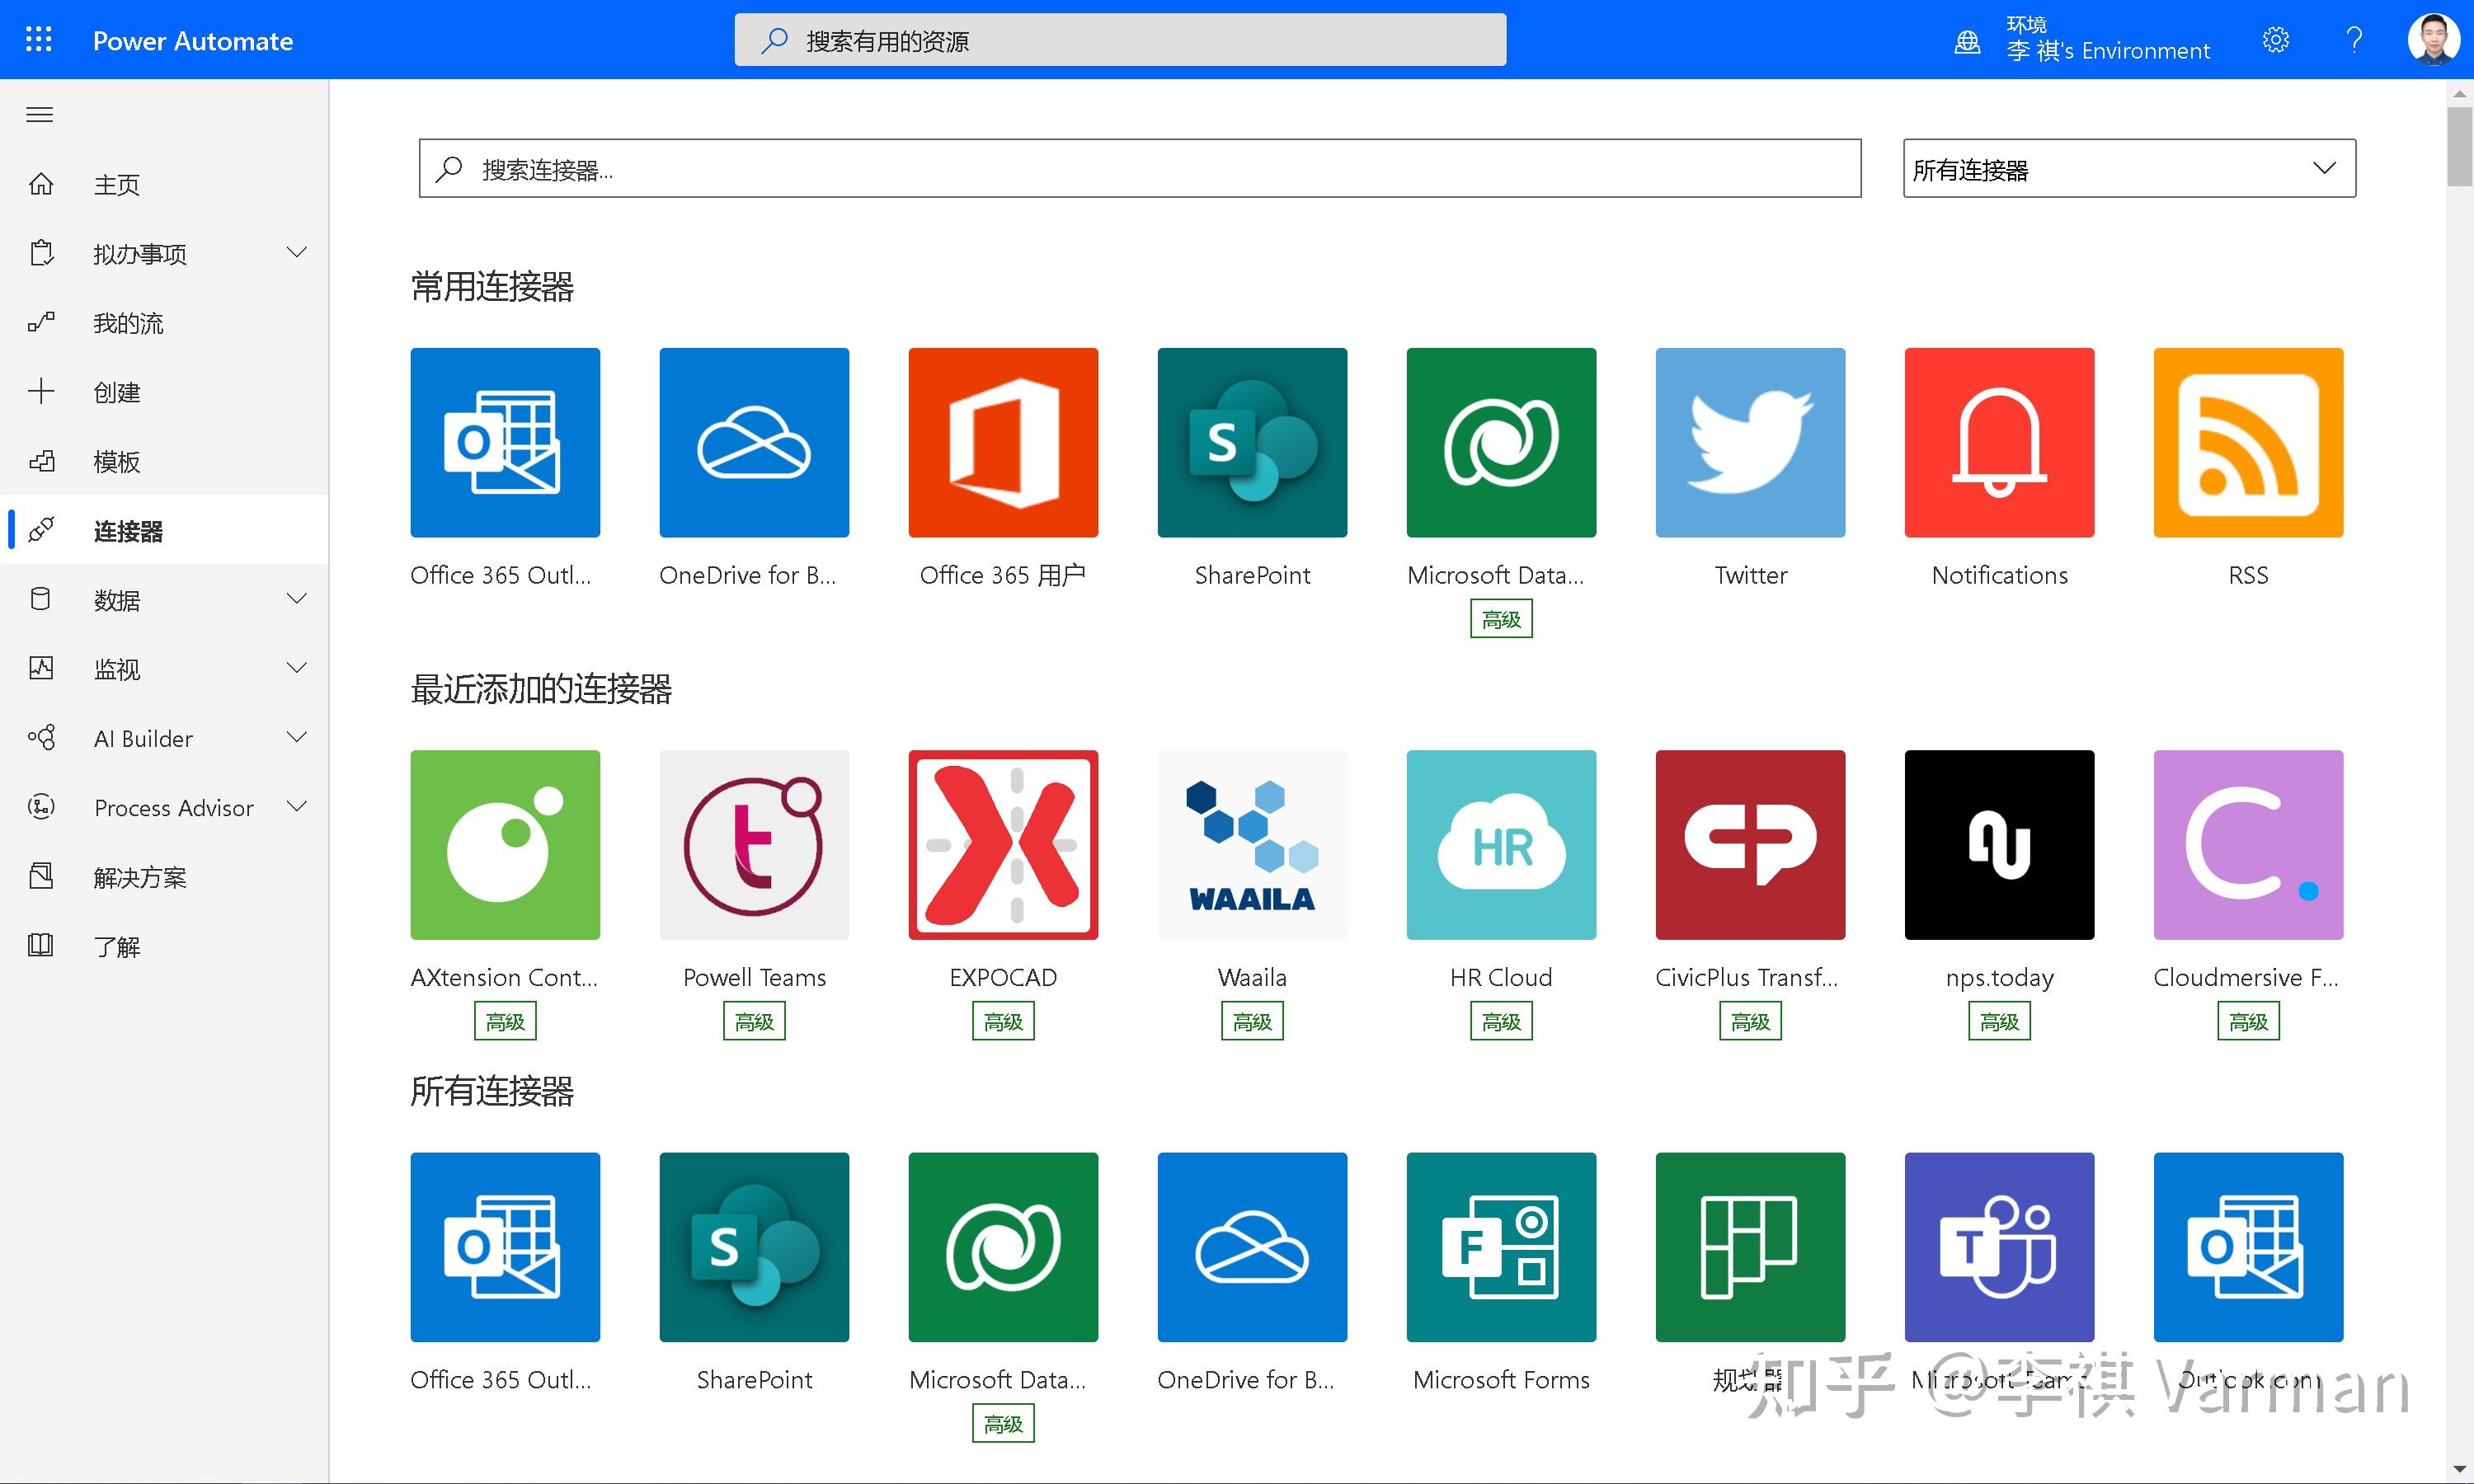The image size is (2474, 1484).
Task: Open the 所有连接器 filter dropdown
Action: [2126, 168]
